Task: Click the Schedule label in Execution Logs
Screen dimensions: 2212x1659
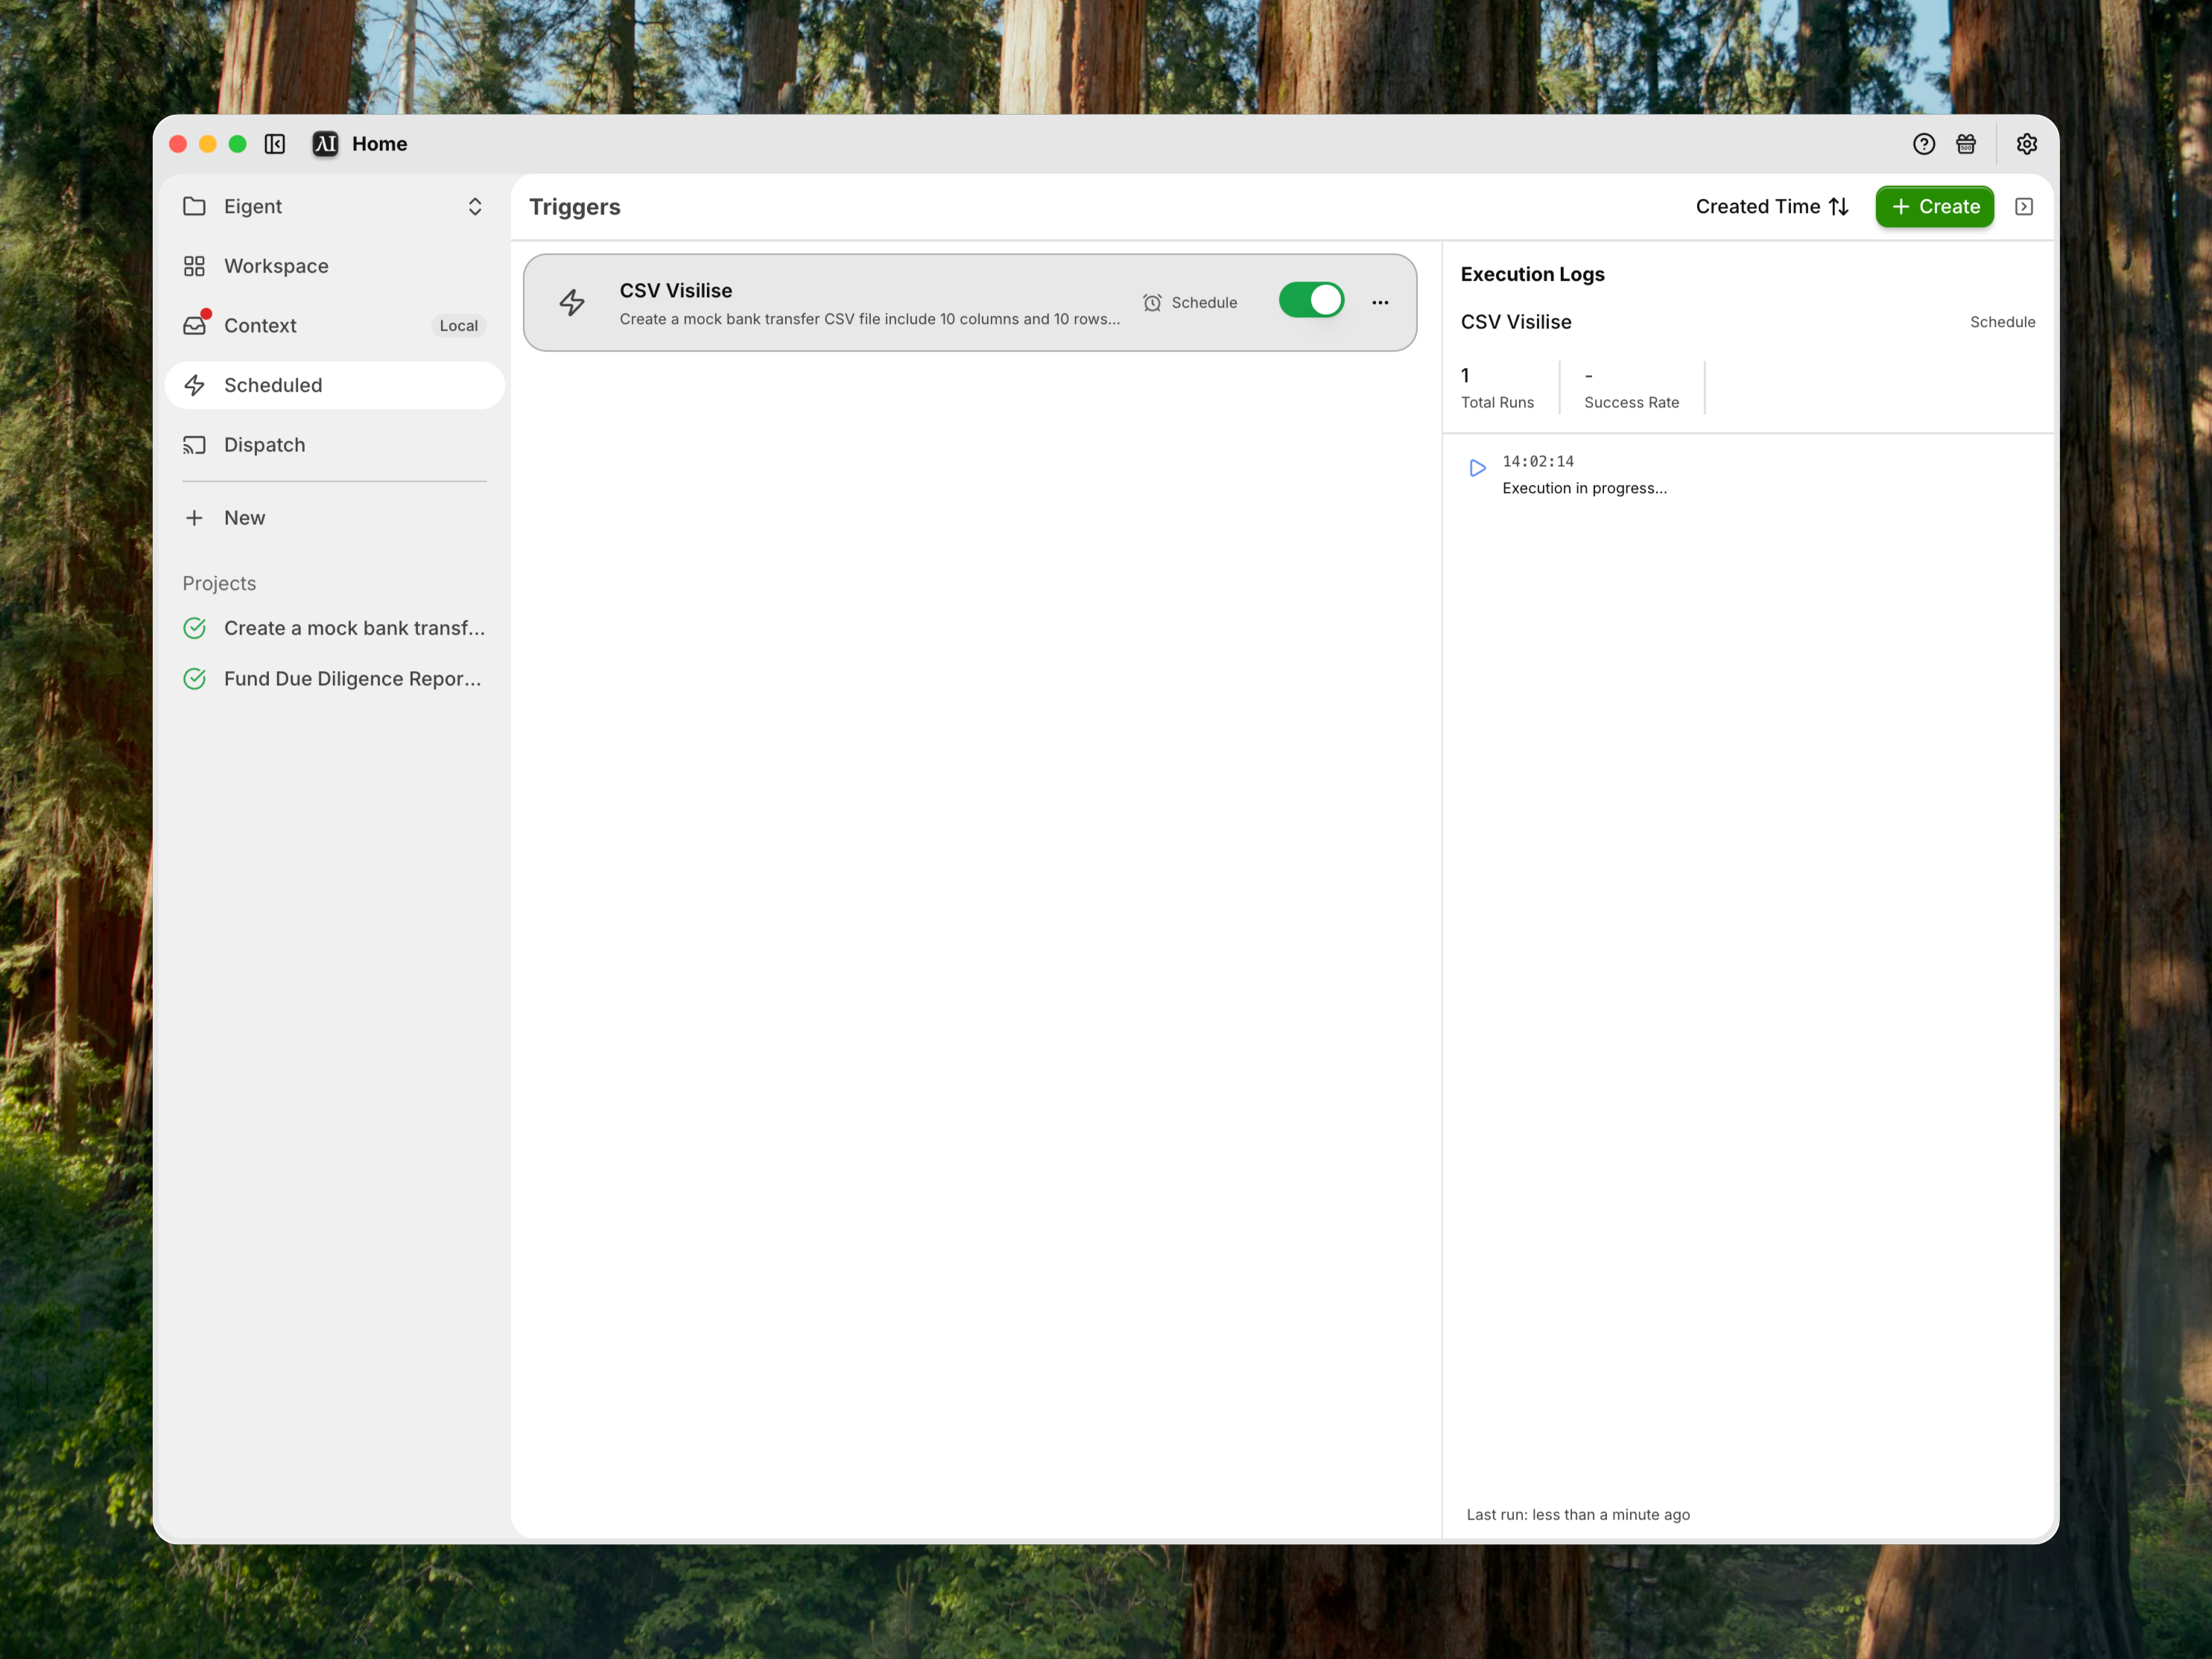Action: tap(2002, 322)
